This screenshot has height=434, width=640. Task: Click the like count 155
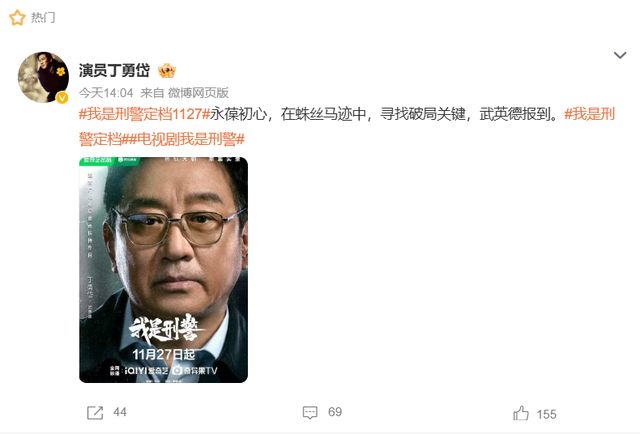(547, 414)
